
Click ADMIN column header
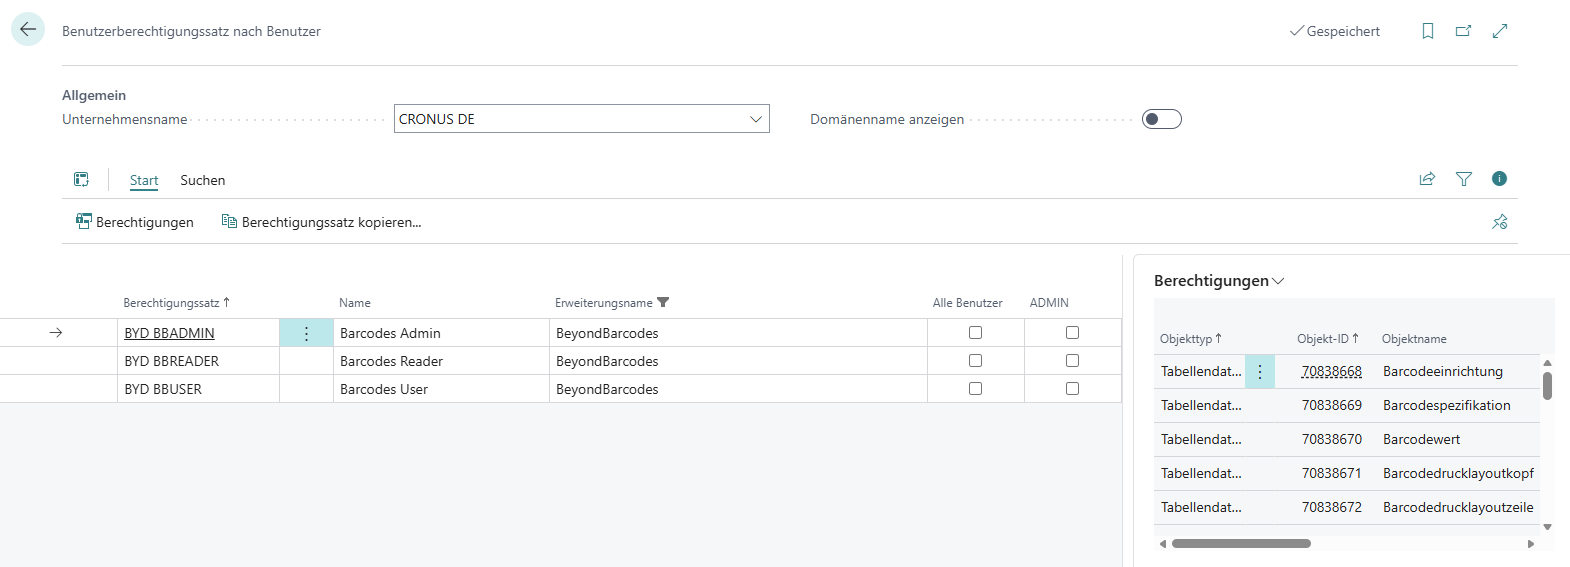(x=1049, y=302)
